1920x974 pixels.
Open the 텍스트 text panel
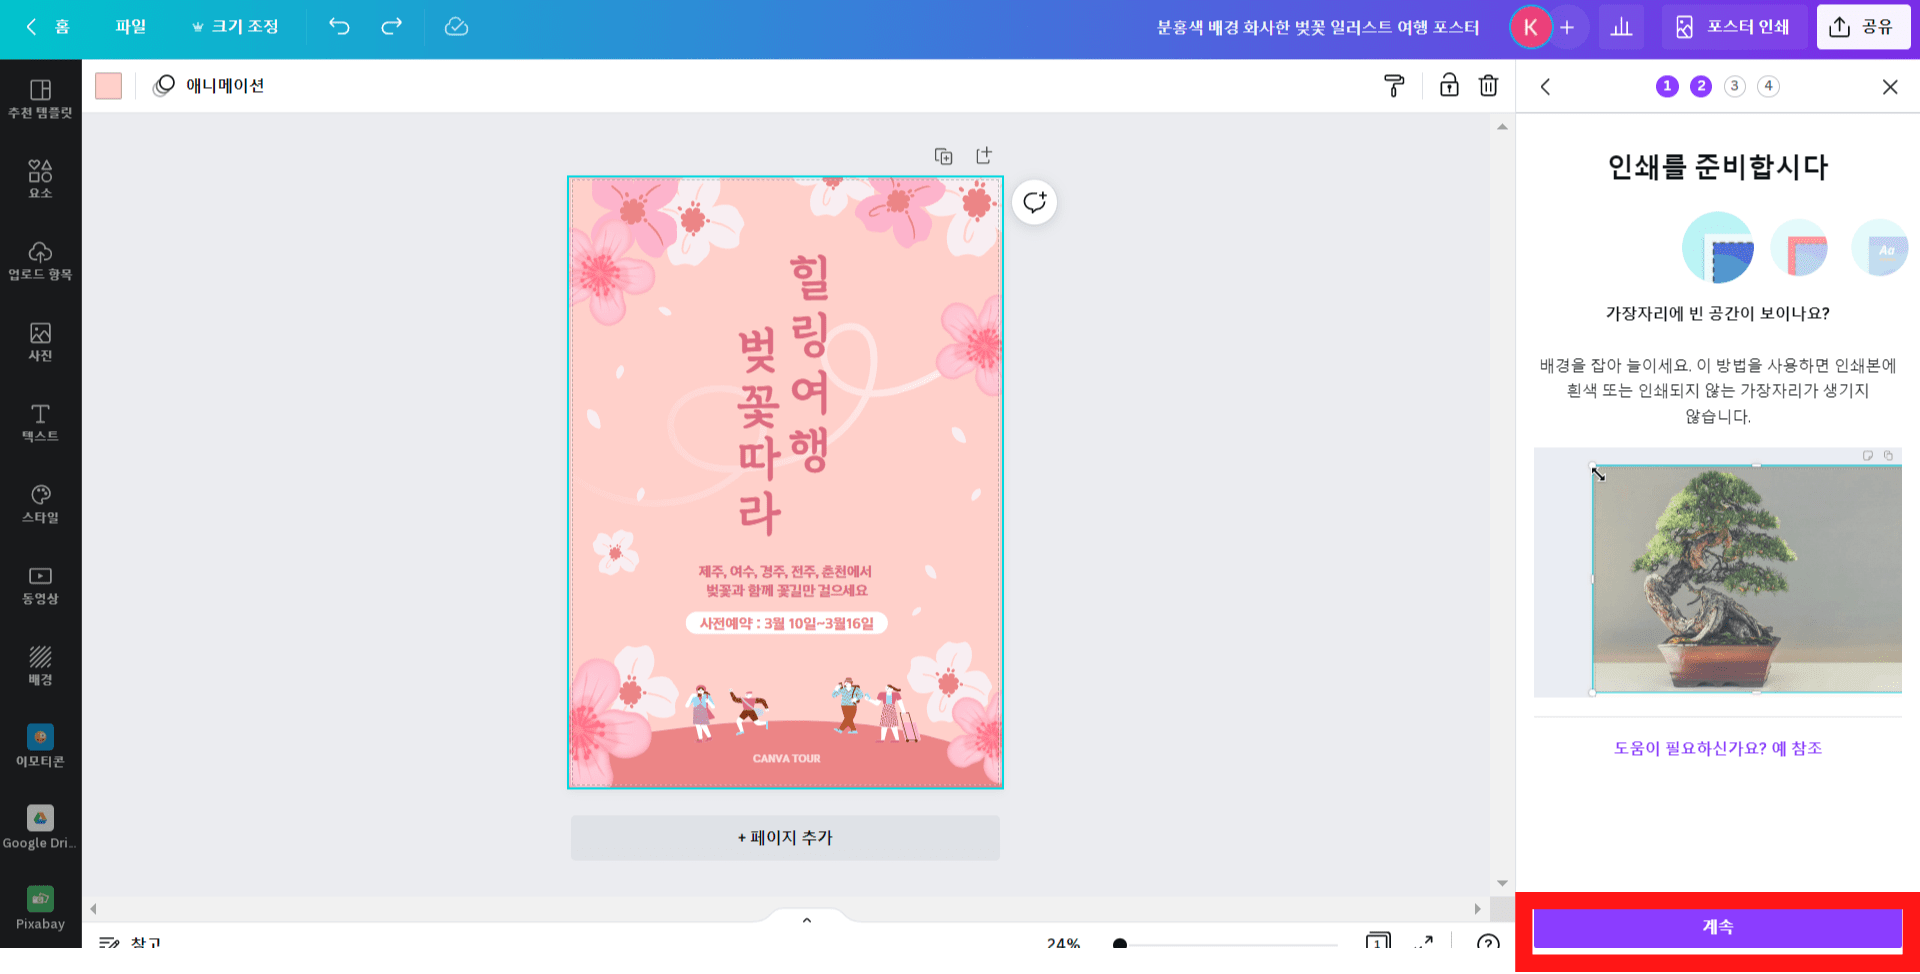[40, 423]
